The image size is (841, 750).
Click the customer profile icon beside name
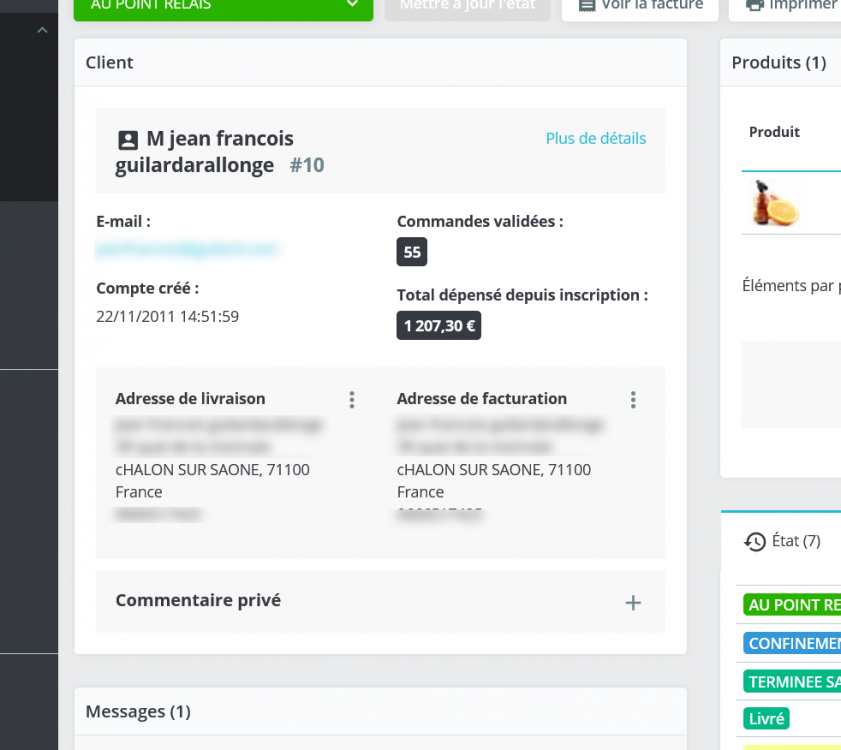(x=128, y=141)
